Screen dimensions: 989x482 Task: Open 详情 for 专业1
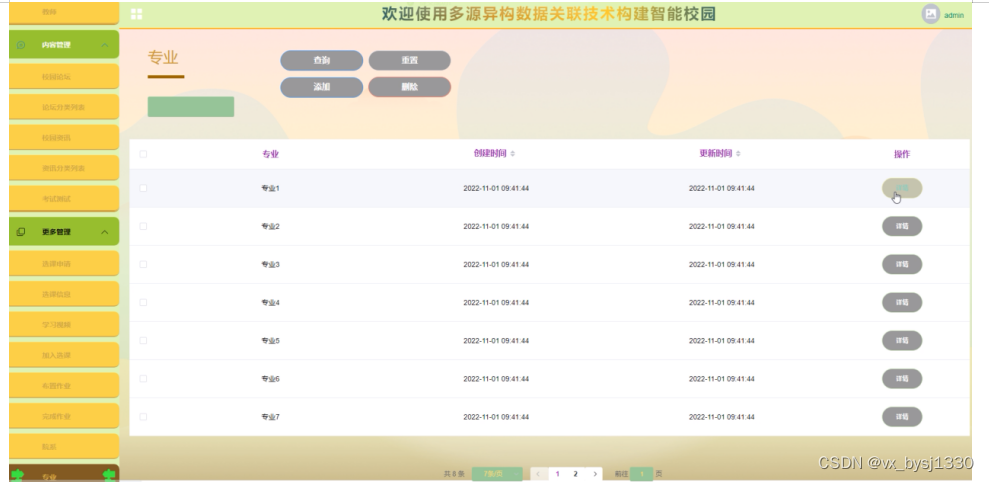pos(902,188)
